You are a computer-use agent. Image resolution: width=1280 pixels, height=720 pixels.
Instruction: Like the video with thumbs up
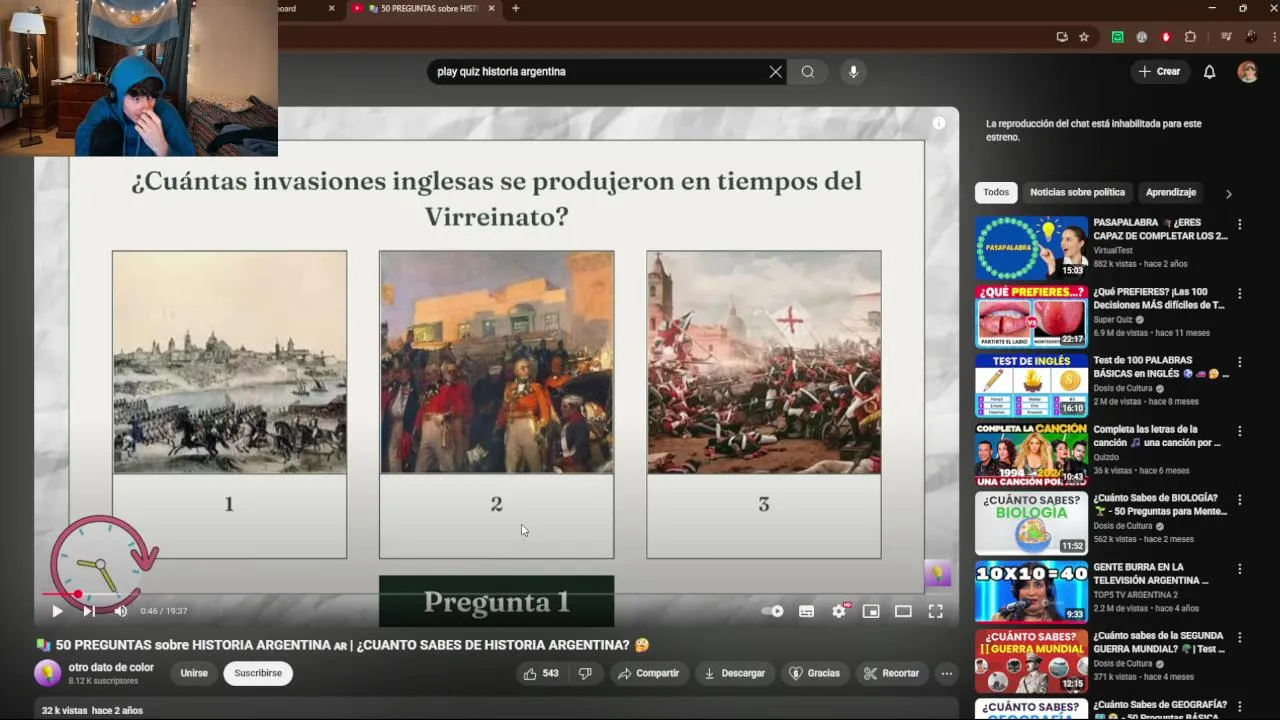pyautogui.click(x=542, y=674)
